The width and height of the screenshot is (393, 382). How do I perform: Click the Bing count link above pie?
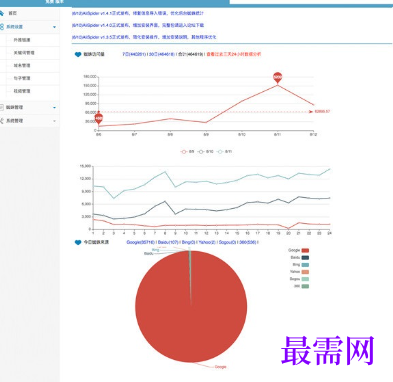pyautogui.click(x=188, y=242)
